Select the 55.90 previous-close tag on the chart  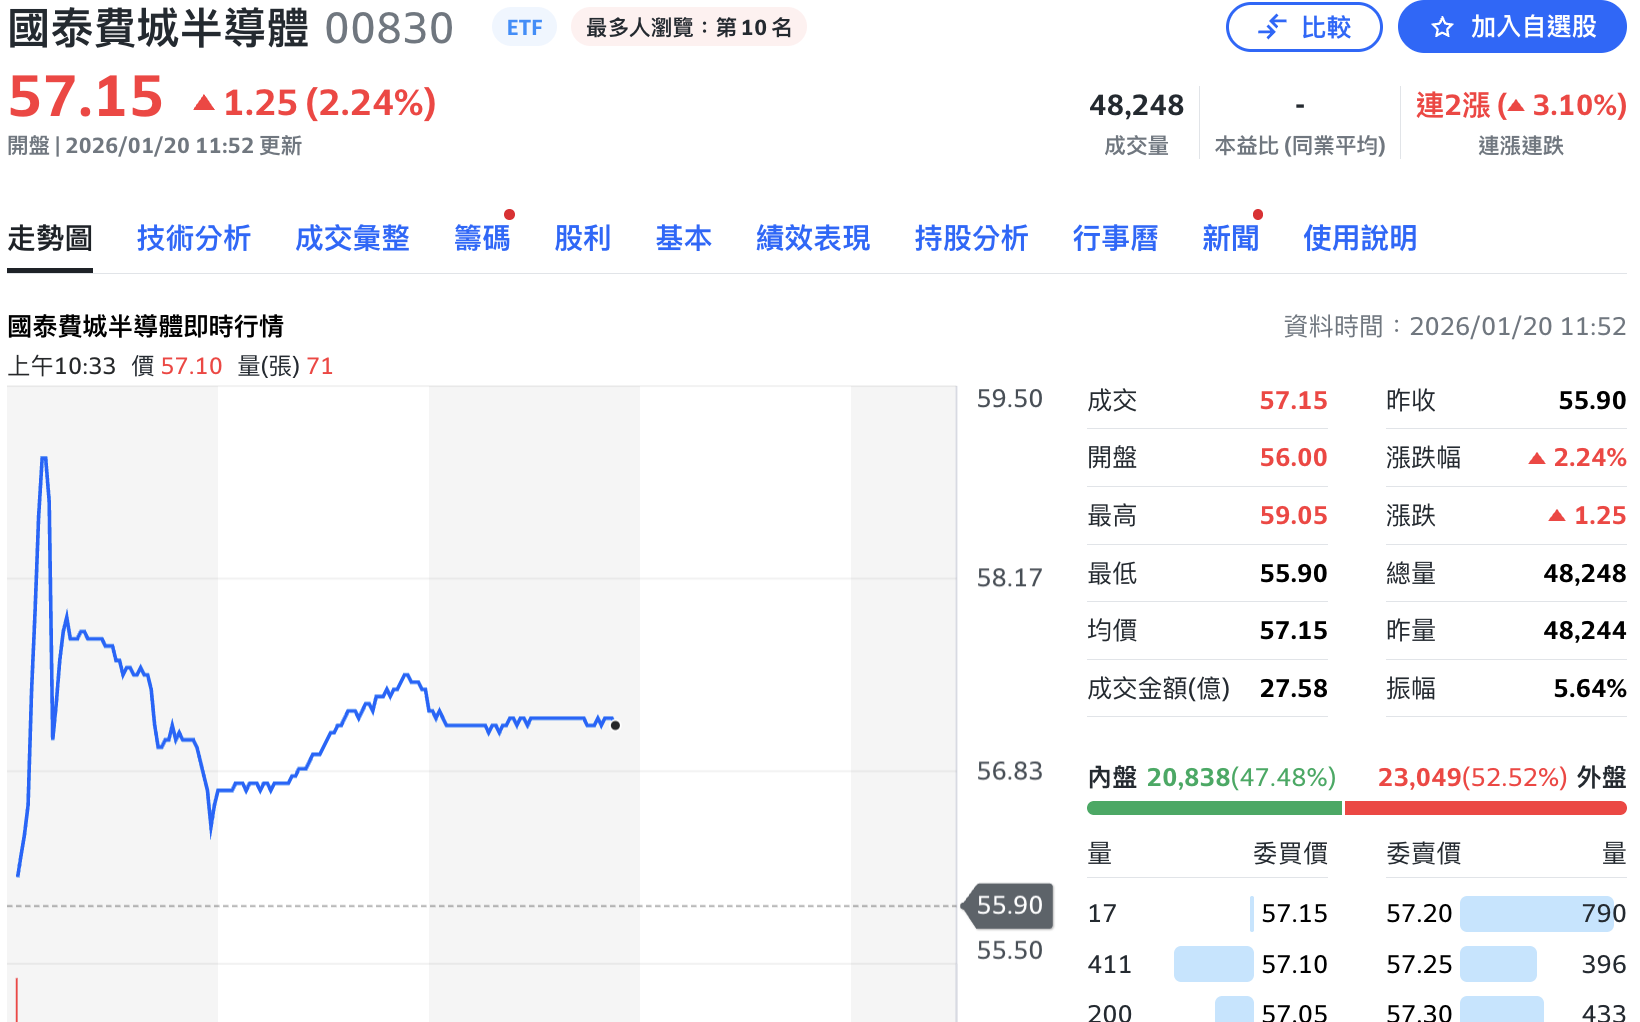pyautogui.click(x=1006, y=905)
